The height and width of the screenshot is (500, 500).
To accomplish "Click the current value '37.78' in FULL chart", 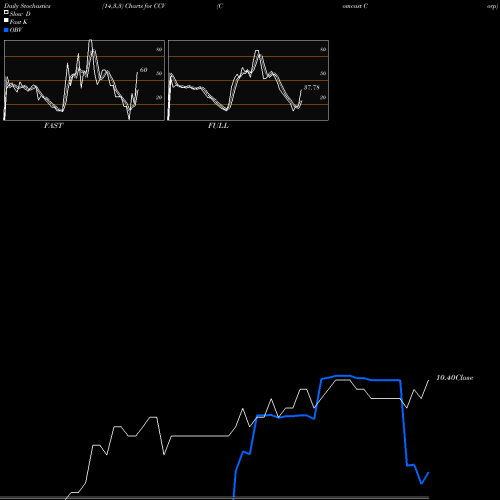I will click(312, 88).
